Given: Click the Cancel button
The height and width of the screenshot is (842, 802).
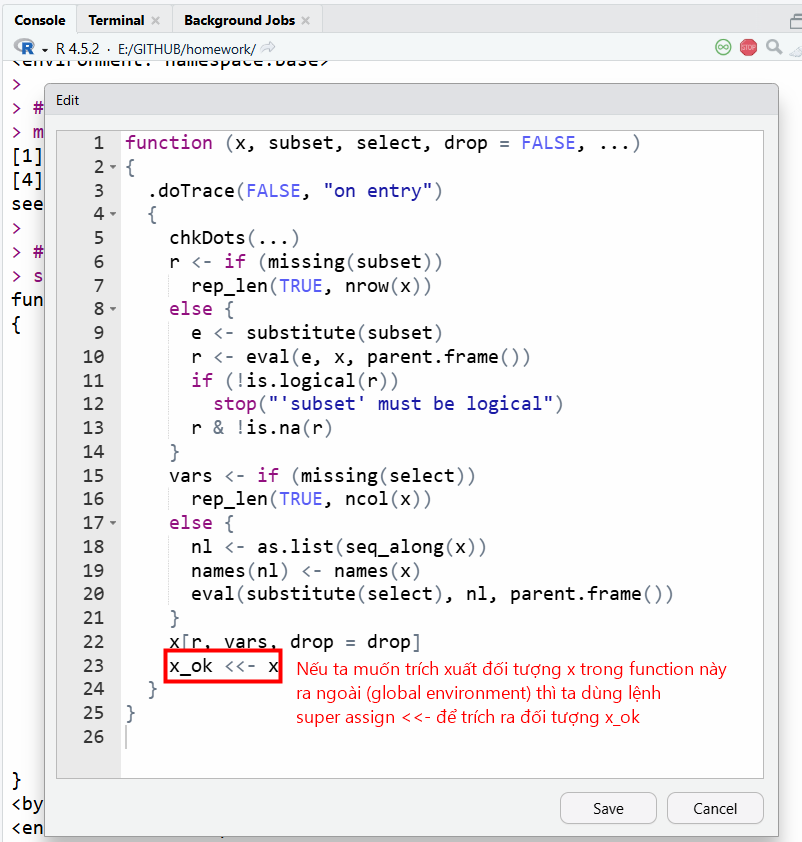Looking at the screenshot, I should coord(715,808).
